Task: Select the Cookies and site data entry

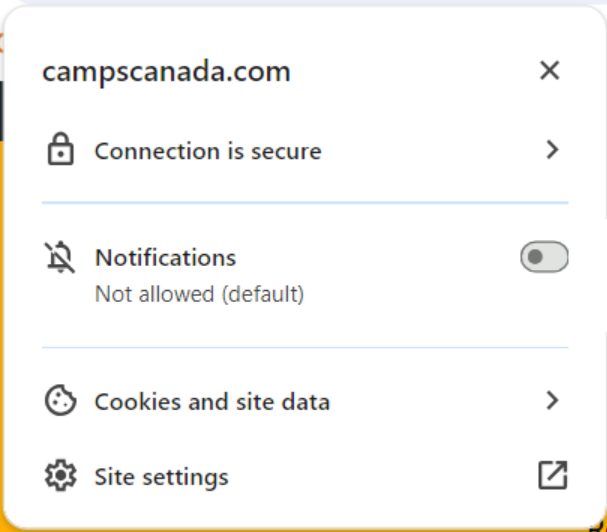Action: 212,402
